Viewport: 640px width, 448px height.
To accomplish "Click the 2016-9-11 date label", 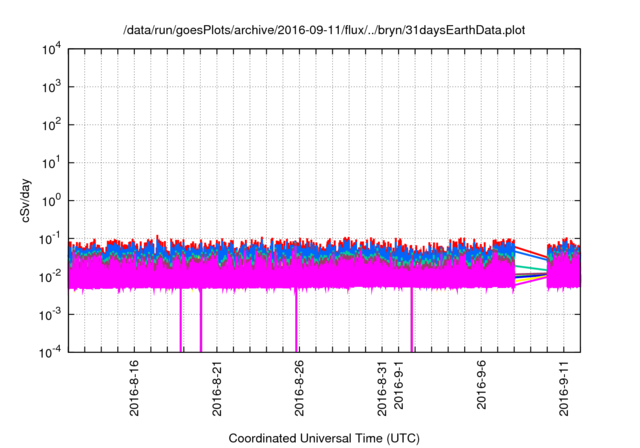I will (x=564, y=388).
